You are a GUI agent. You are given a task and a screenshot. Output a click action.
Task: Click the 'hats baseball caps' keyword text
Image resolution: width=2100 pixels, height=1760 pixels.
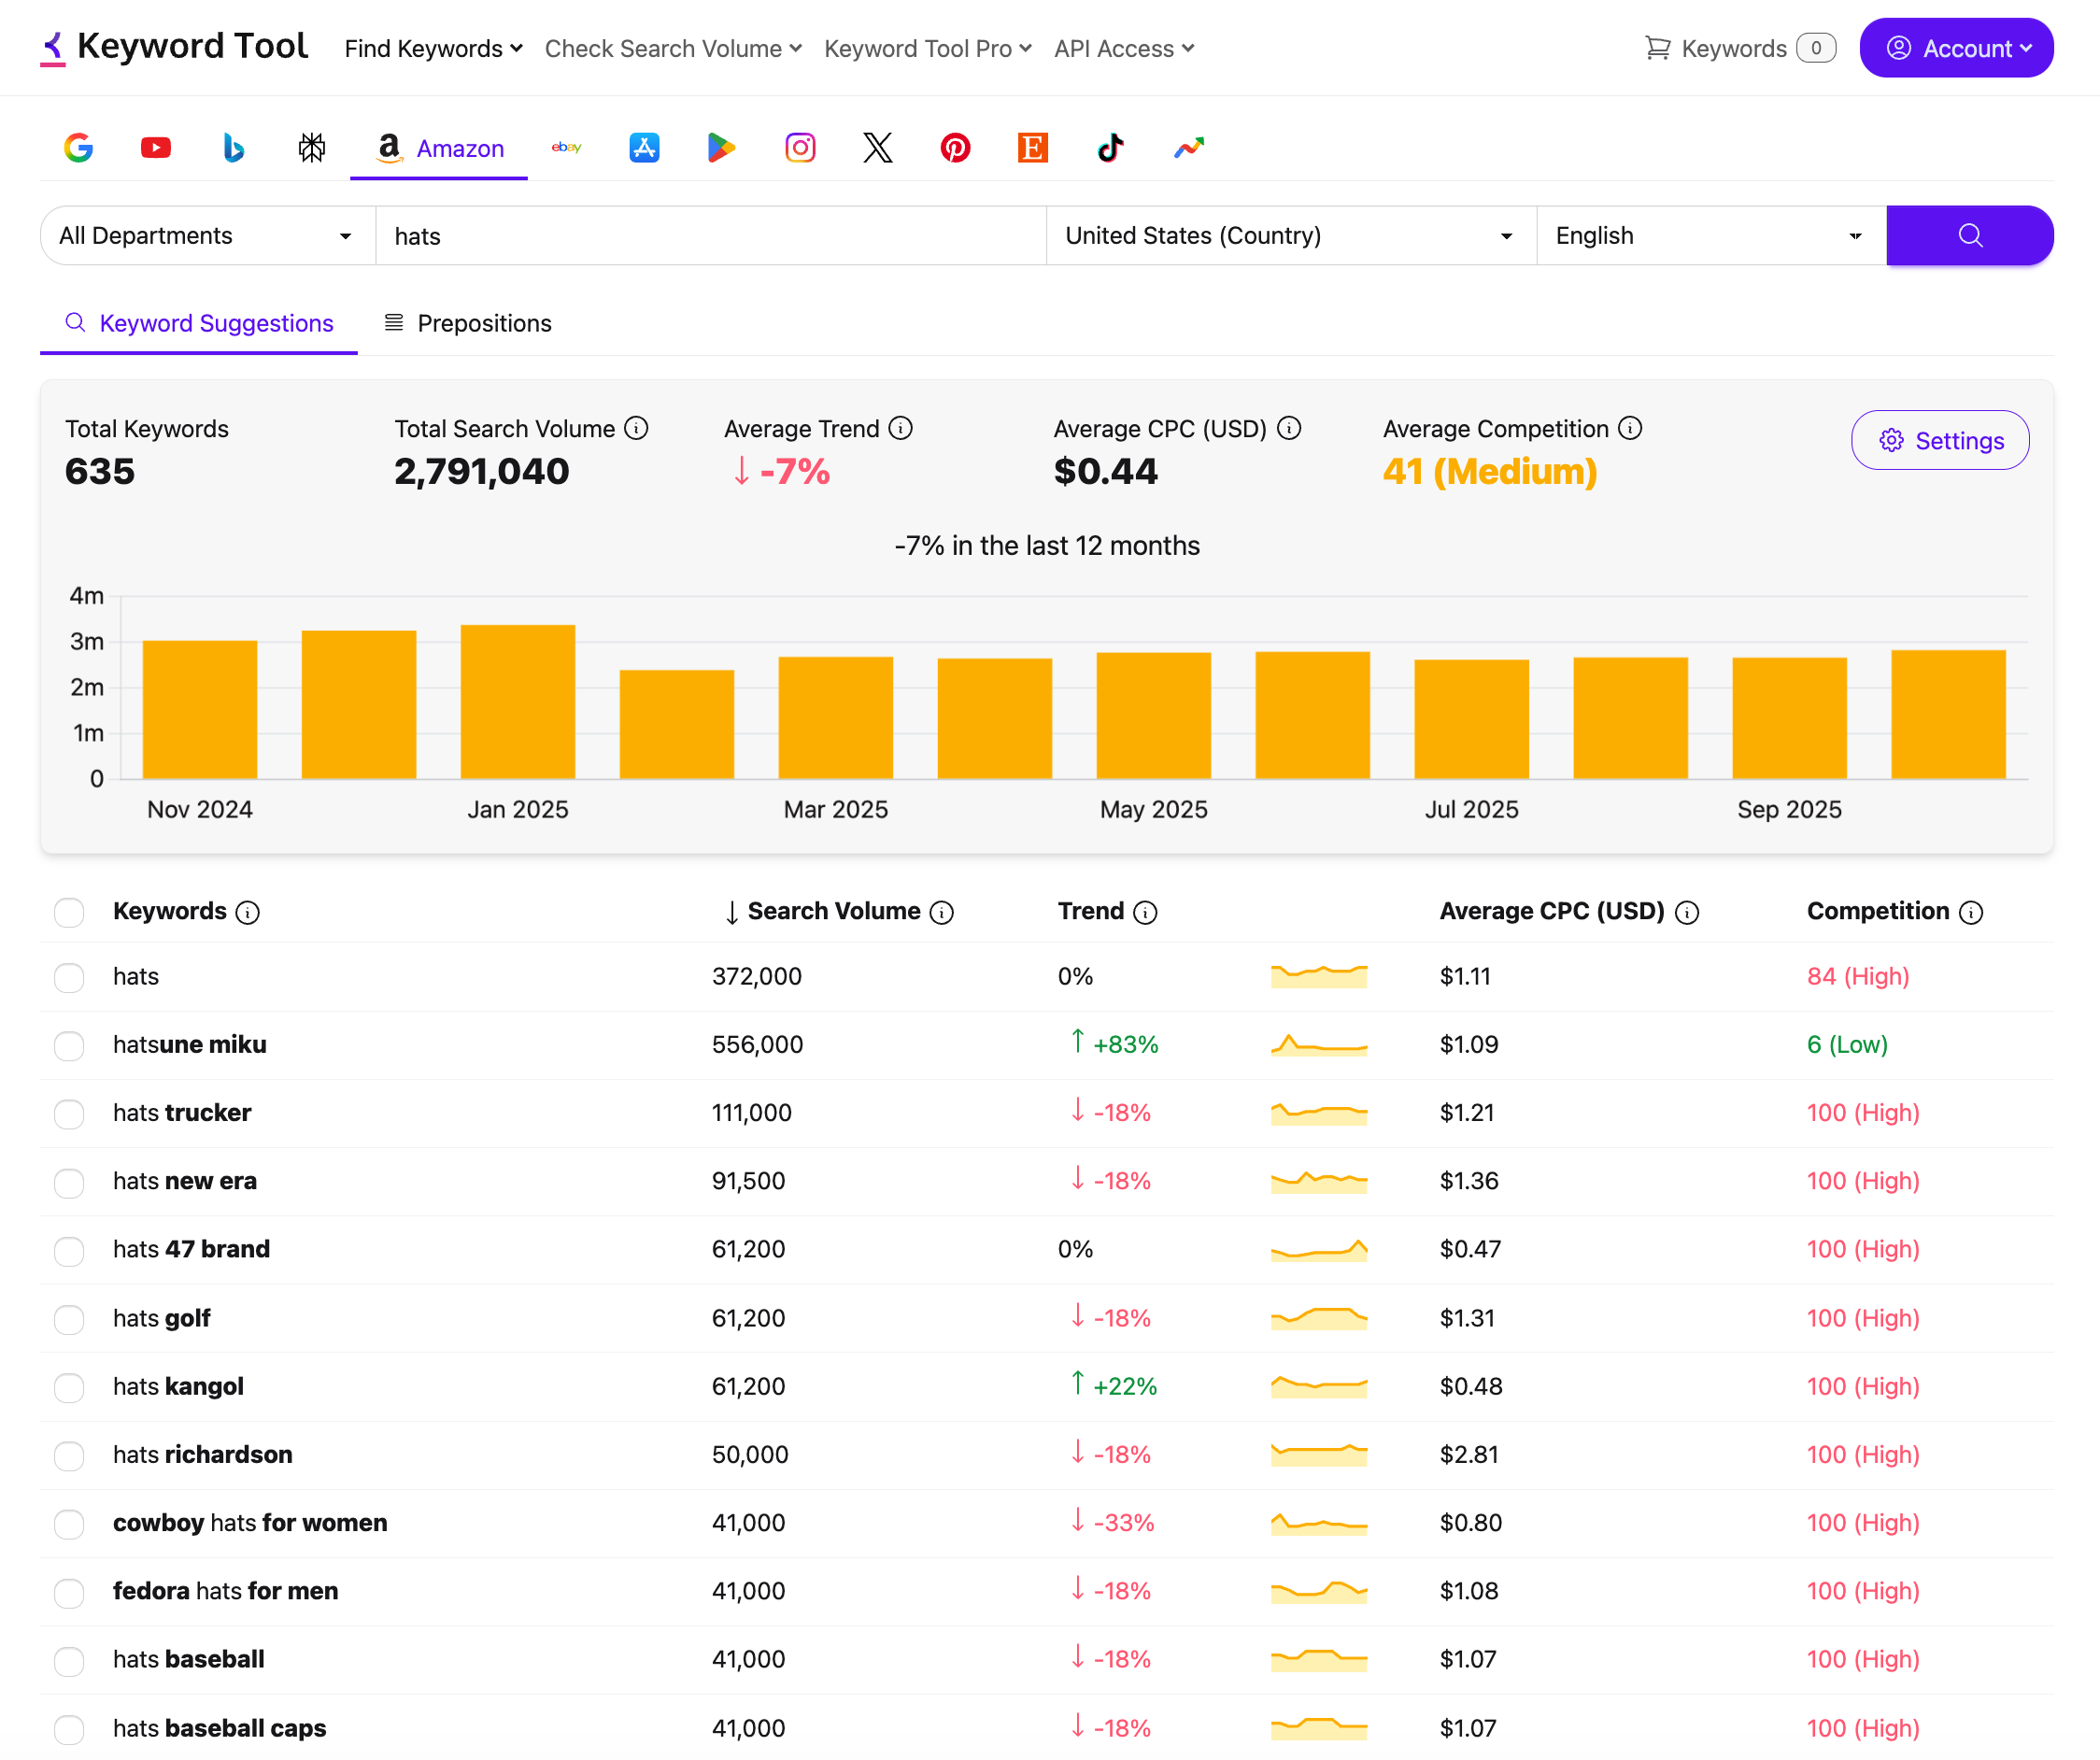(220, 1729)
